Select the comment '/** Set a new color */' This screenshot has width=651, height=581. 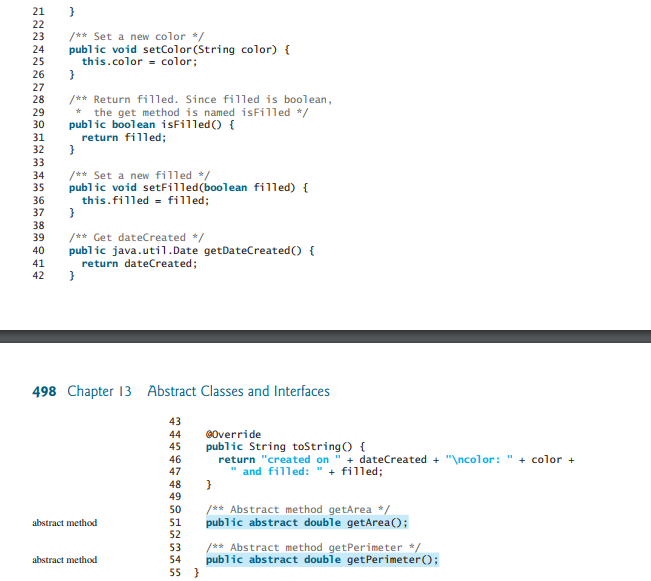(x=137, y=37)
